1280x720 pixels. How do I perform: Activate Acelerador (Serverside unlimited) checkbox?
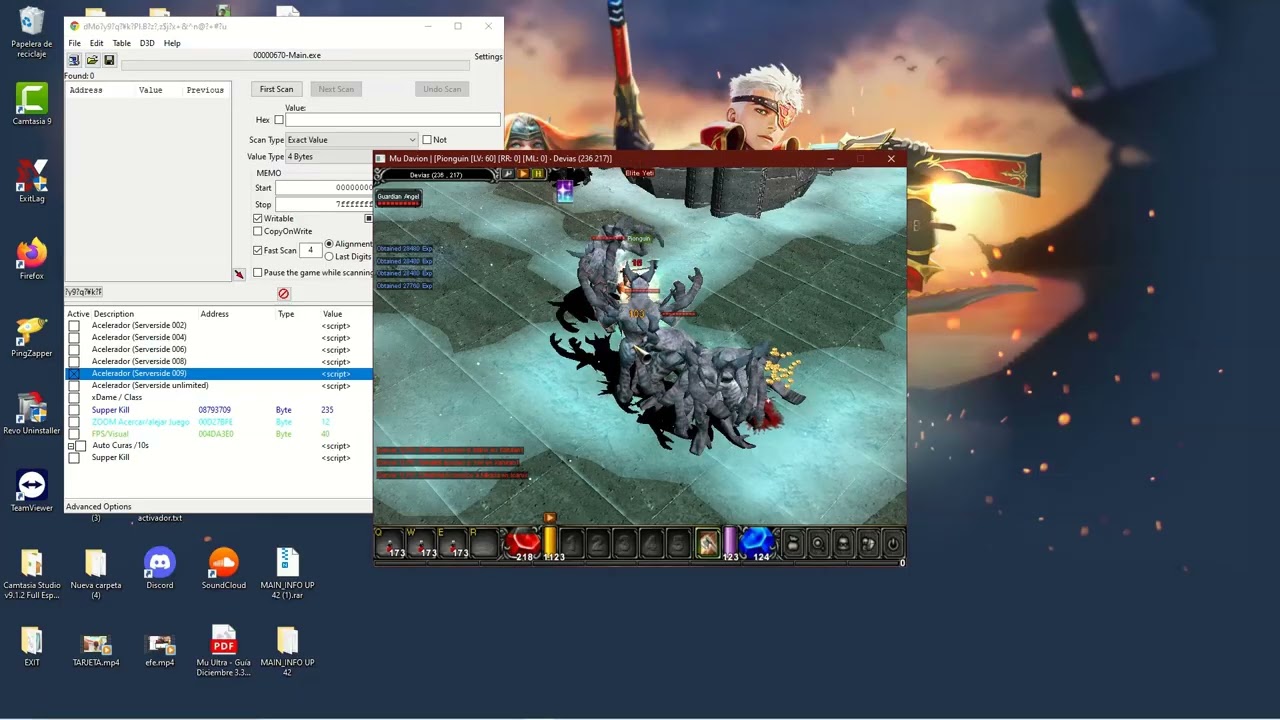74,386
